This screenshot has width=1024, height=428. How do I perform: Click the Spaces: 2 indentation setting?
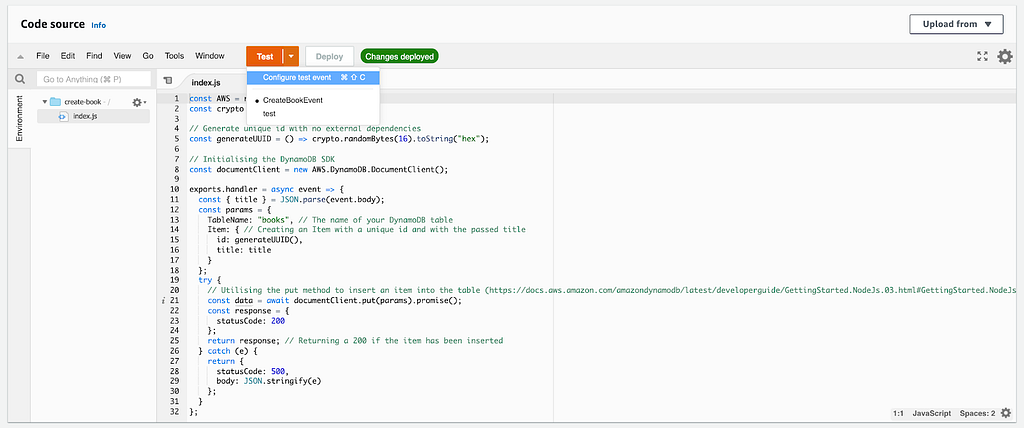(x=978, y=414)
